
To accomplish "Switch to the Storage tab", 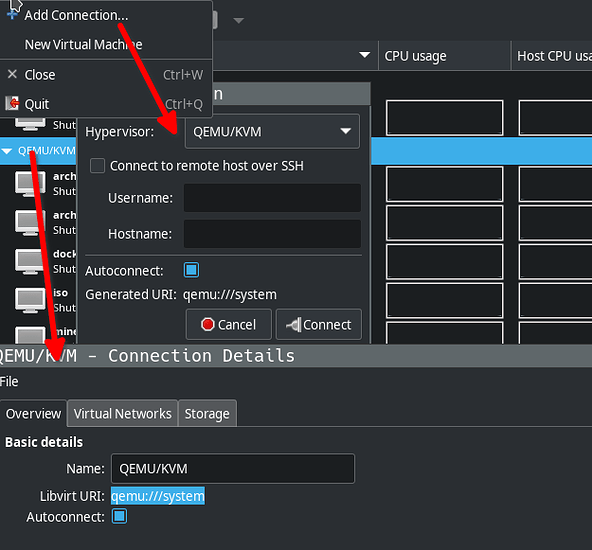I will (x=207, y=414).
